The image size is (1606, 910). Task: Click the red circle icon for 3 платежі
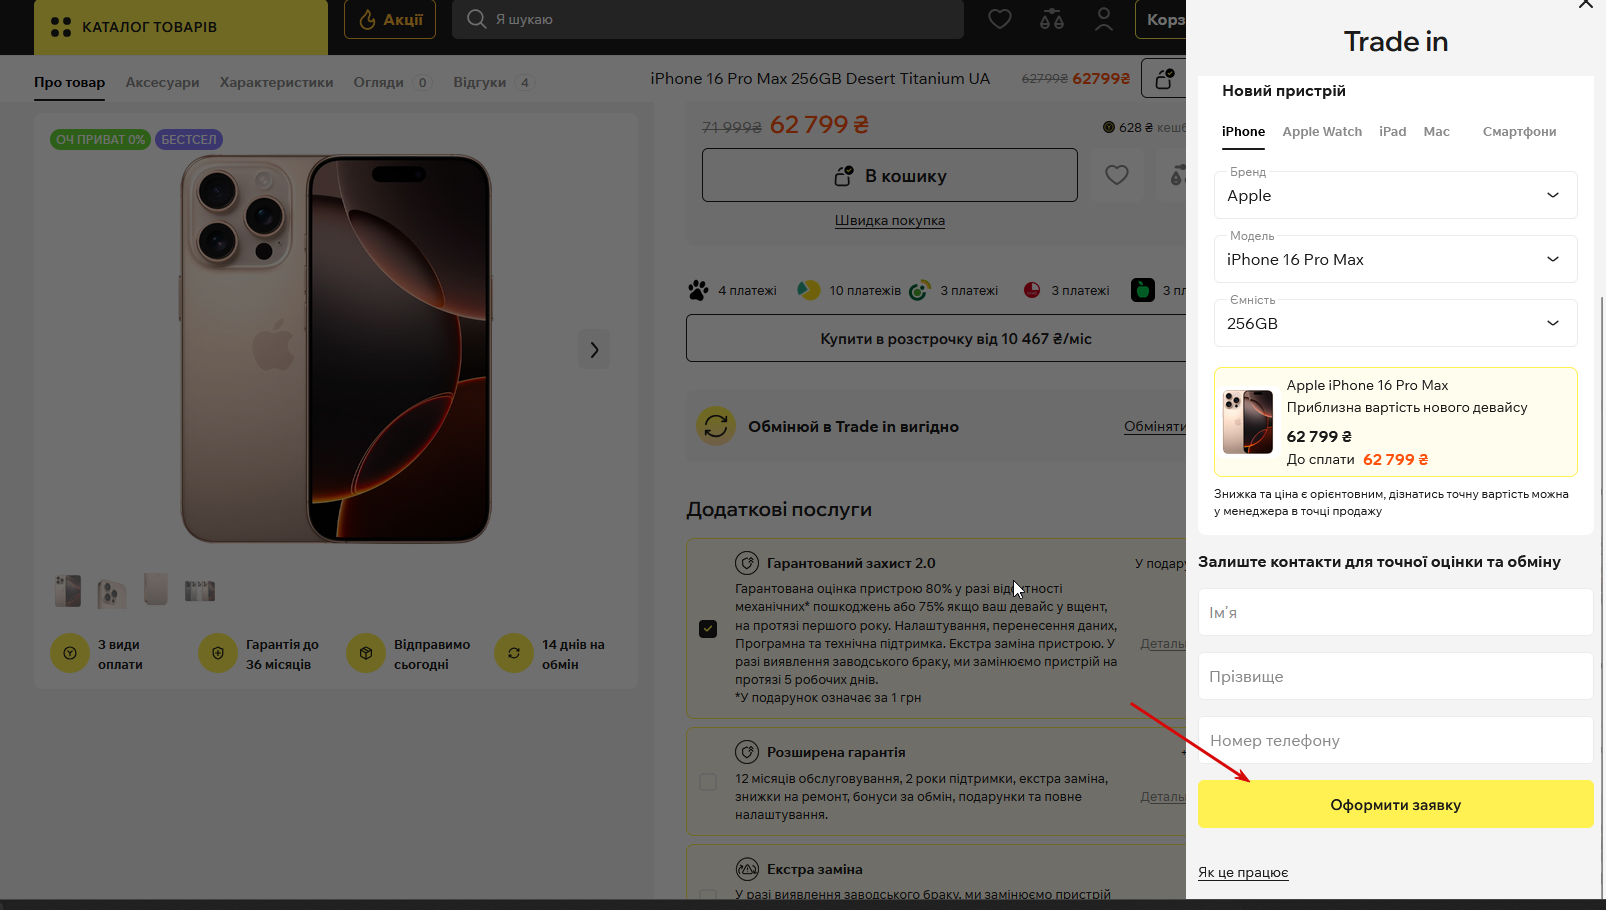point(1032,290)
